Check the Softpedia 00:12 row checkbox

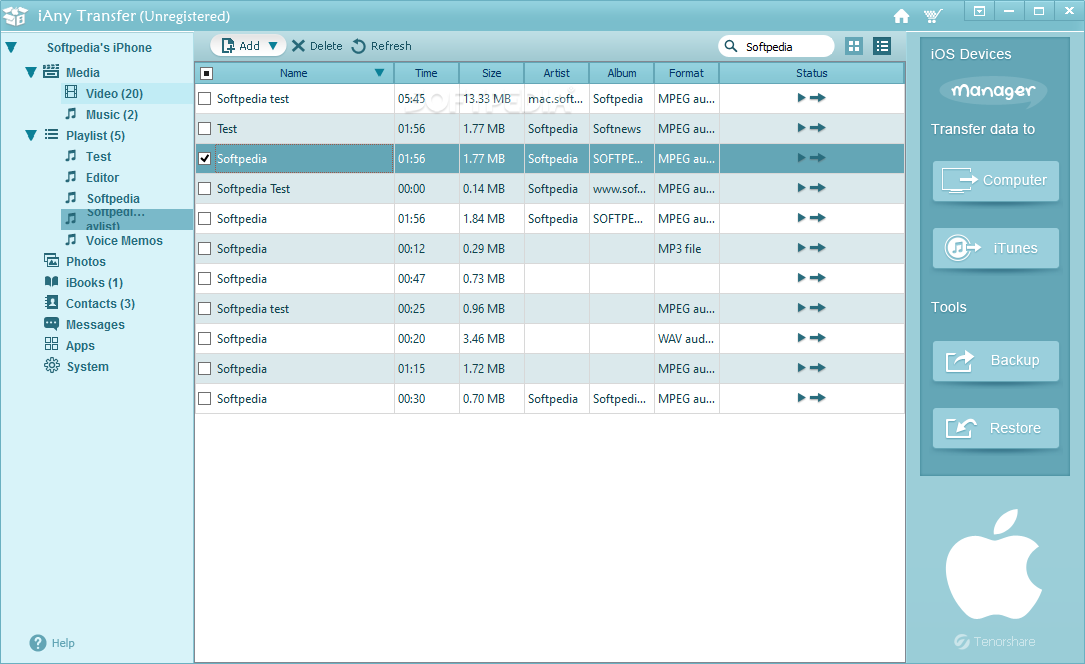204,248
